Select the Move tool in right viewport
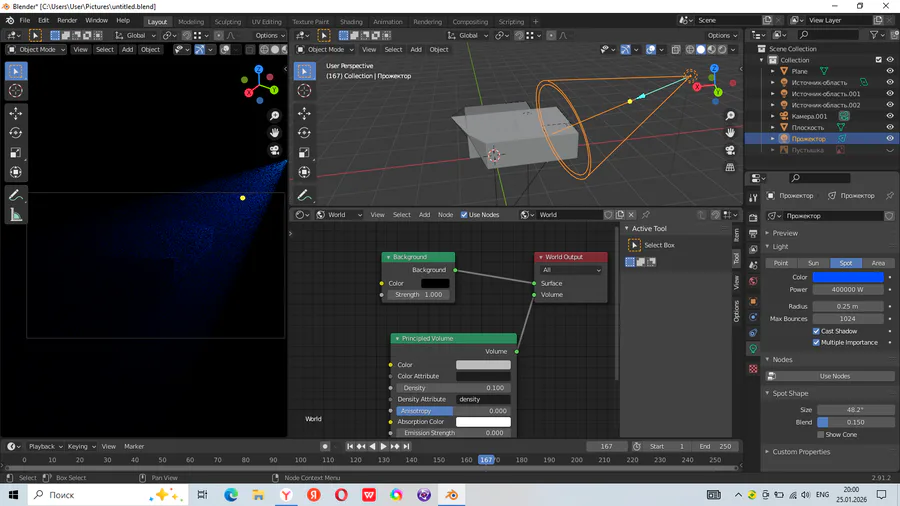Screen dimensions: 900x506 point(304,114)
